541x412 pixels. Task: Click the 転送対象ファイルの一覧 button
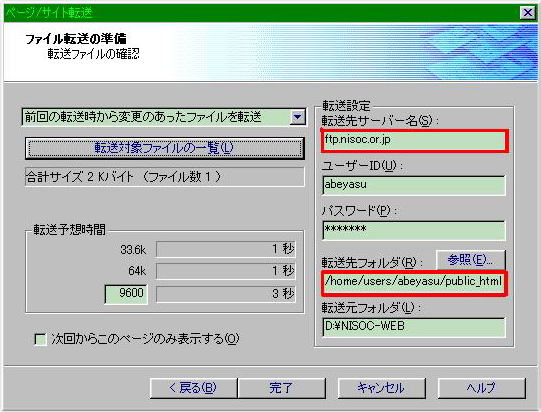pos(165,148)
